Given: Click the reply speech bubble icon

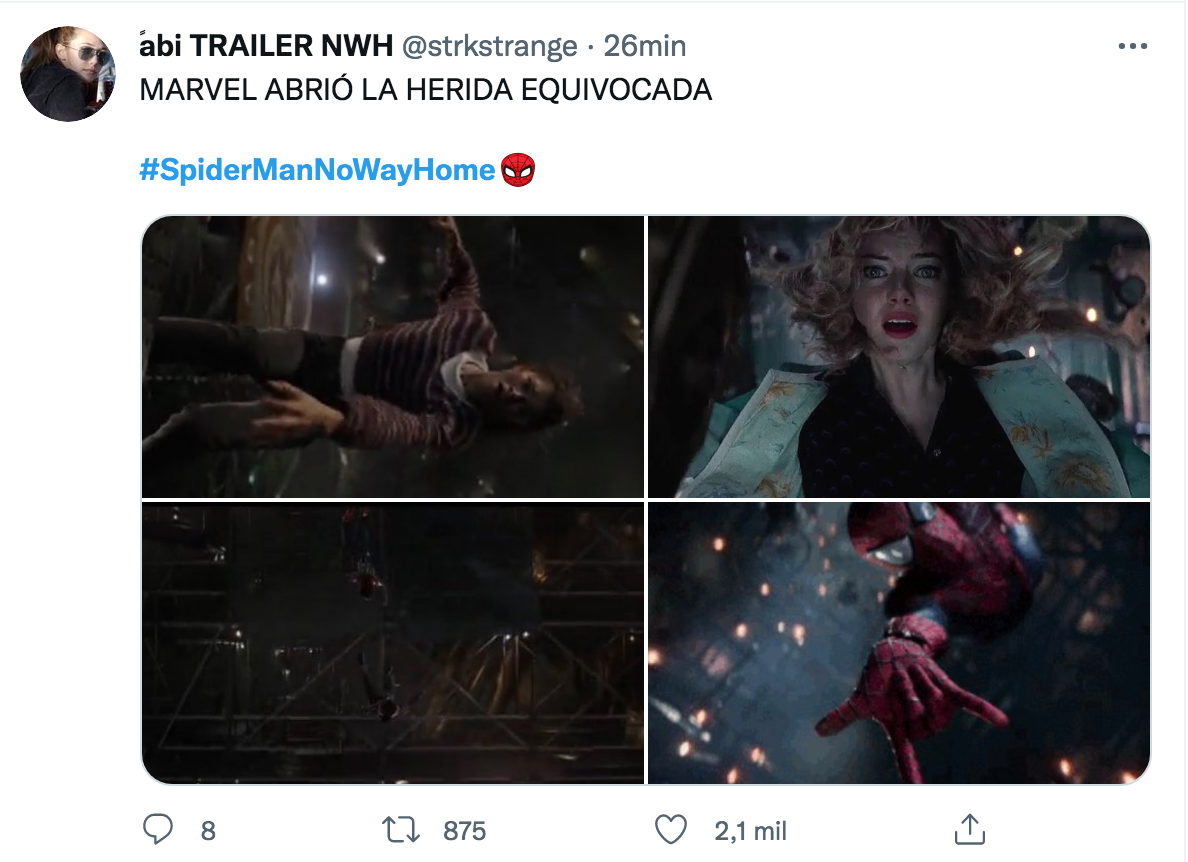Looking at the screenshot, I should 157,829.
